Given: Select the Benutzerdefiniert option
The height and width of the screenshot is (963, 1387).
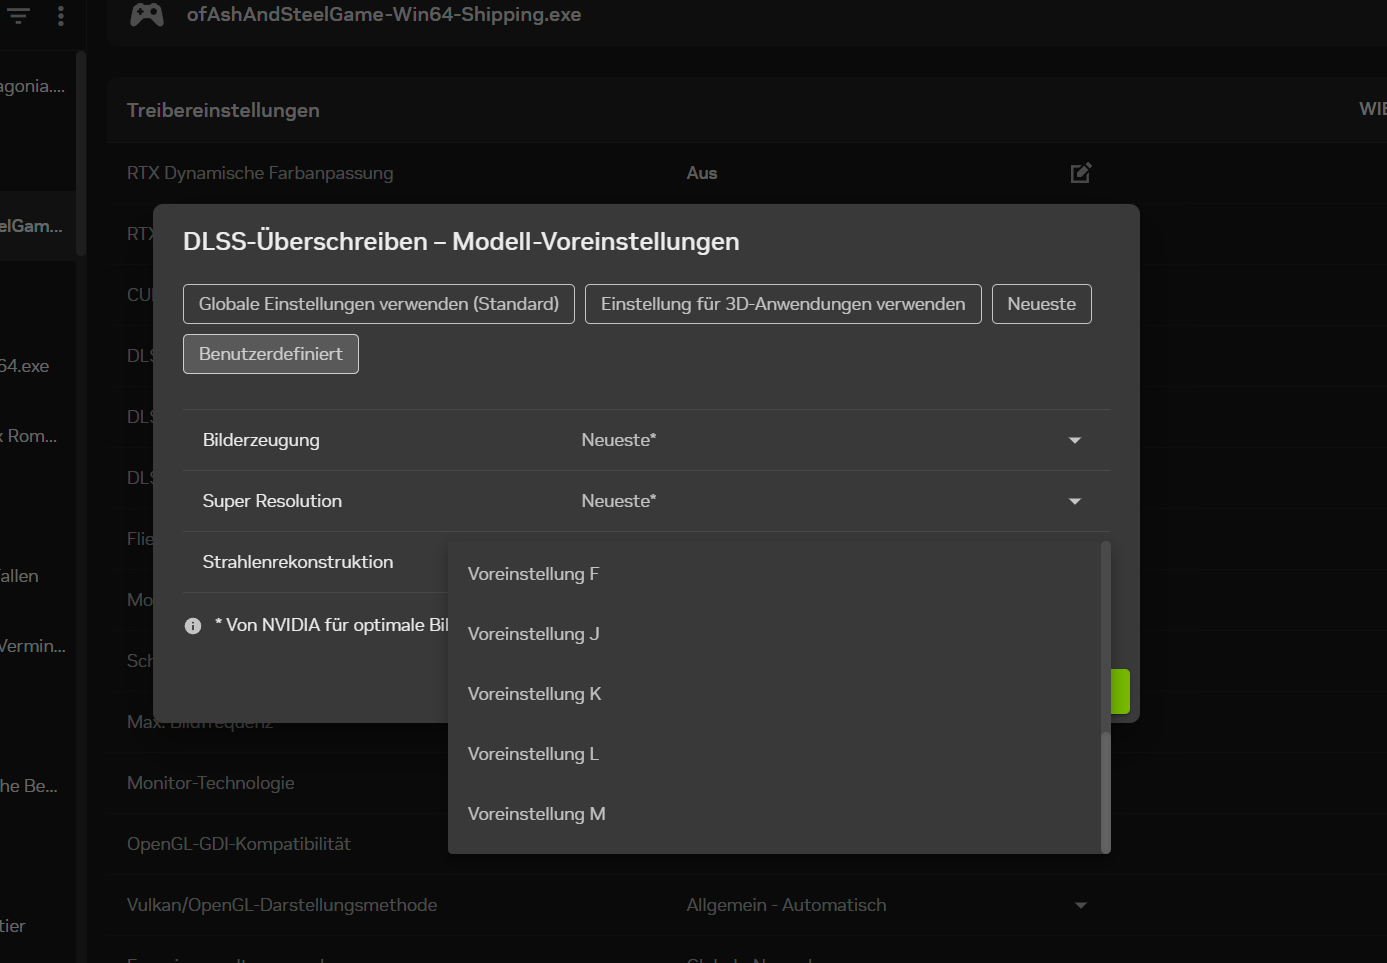Looking at the screenshot, I should pos(271,354).
